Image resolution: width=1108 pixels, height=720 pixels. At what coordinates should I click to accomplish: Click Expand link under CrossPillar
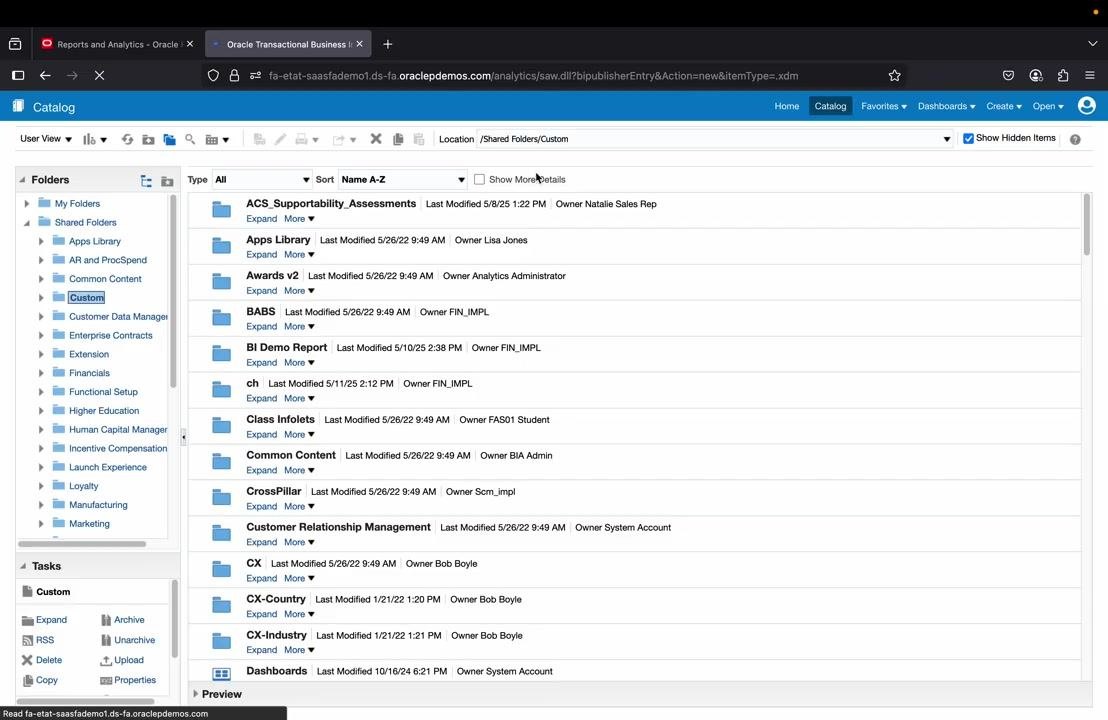[261, 506]
